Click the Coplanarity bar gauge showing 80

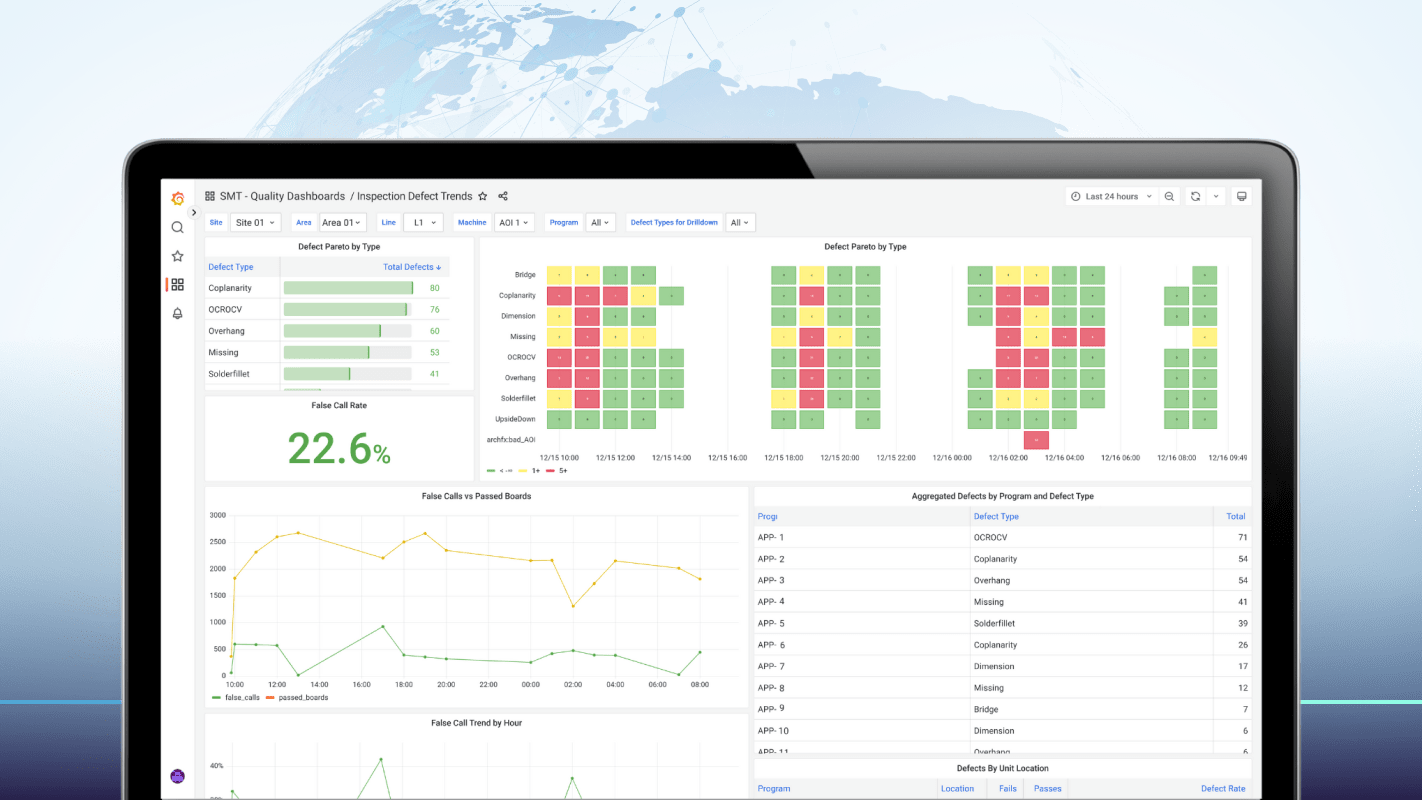(348, 288)
